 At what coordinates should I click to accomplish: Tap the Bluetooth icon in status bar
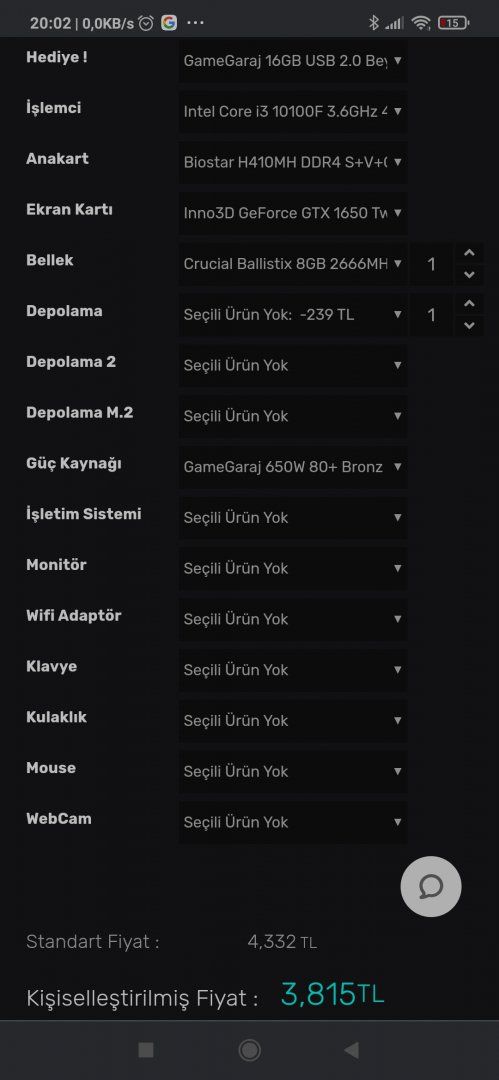tap(374, 23)
